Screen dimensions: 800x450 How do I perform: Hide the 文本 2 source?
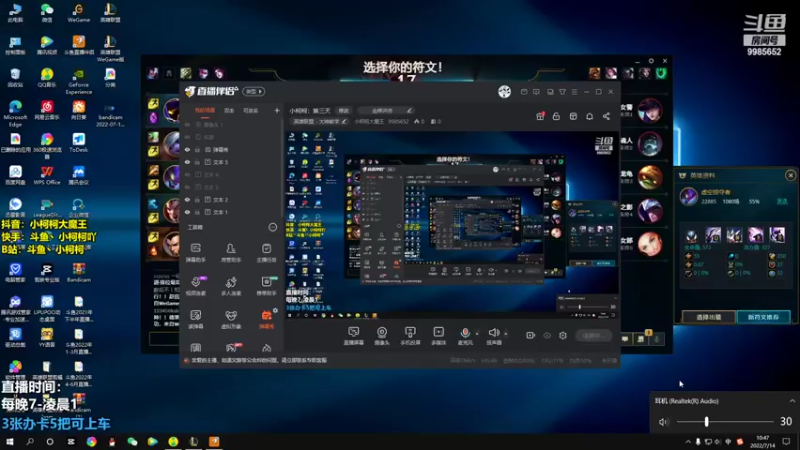coord(187,199)
